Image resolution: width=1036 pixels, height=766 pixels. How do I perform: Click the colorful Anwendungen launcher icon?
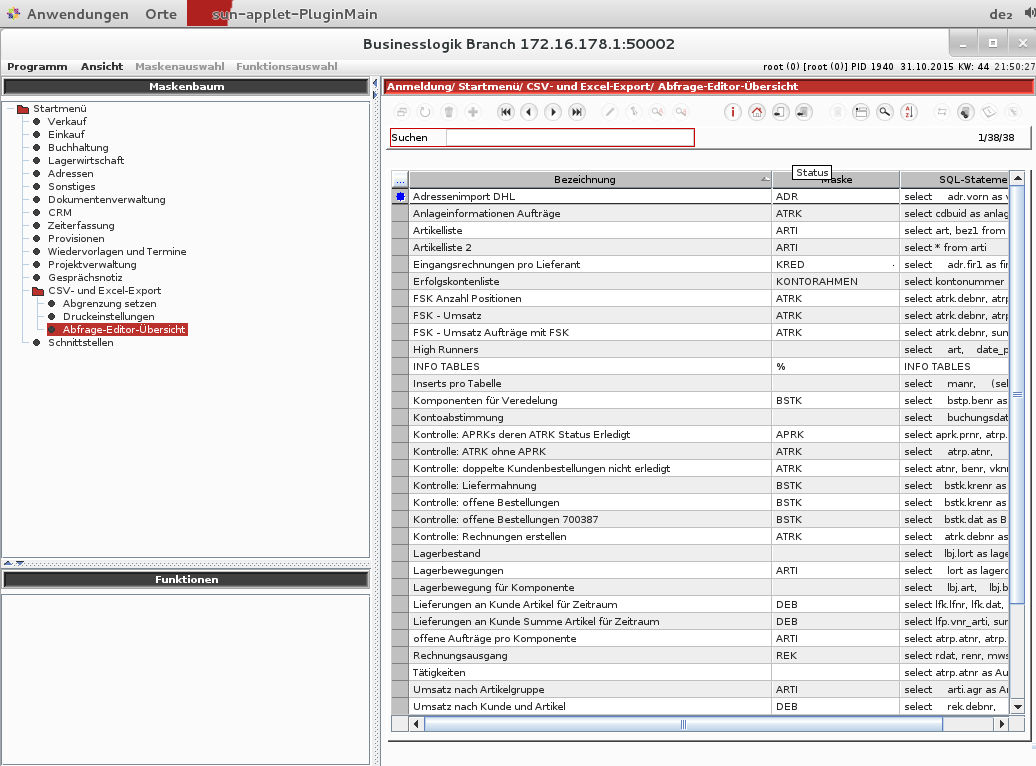[x=13, y=13]
